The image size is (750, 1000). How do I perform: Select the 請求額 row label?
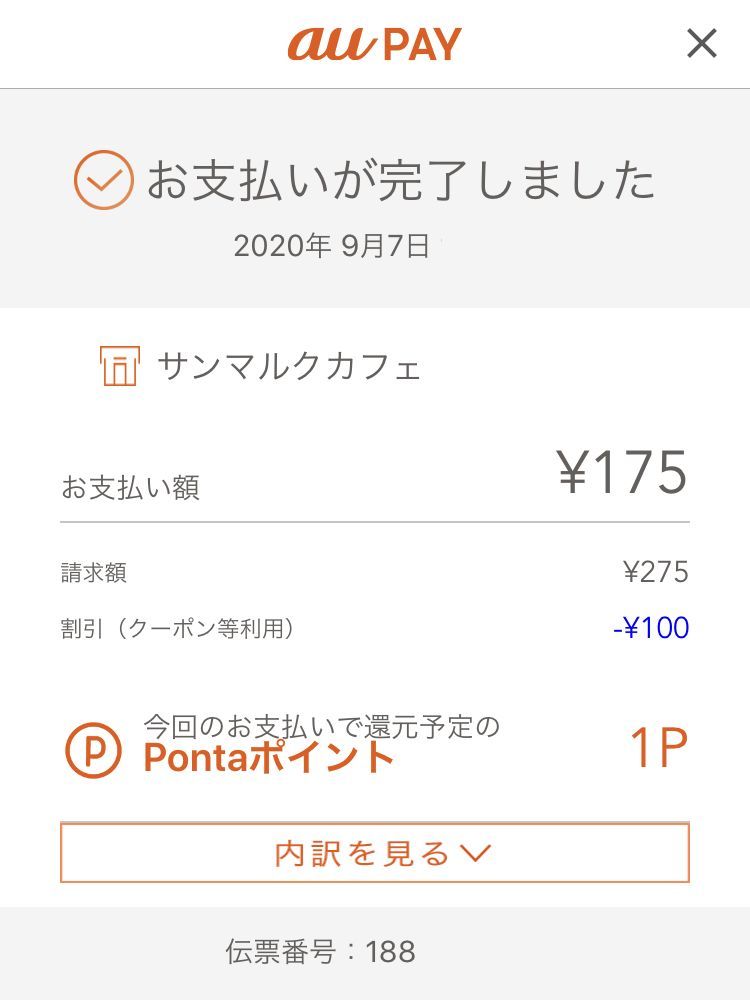(x=93, y=573)
